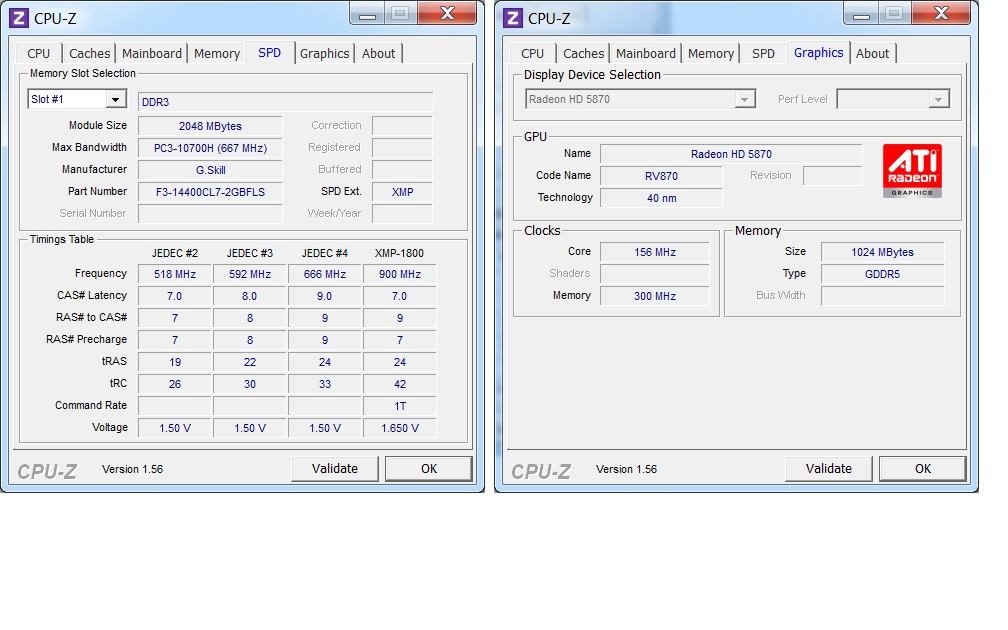The width and height of the screenshot is (1008, 630).
Task: Click tRC value 42
Action: point(400,384)
